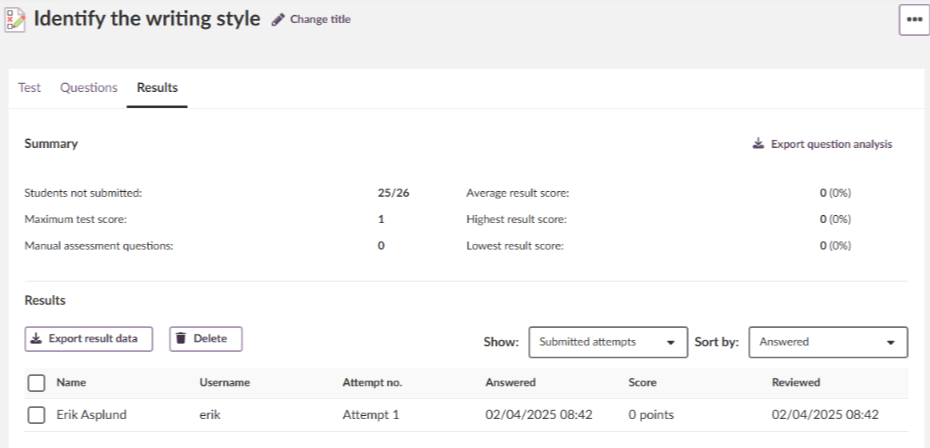Switch to the Test tab
The image size is (930, 448).
pos(30,88)
